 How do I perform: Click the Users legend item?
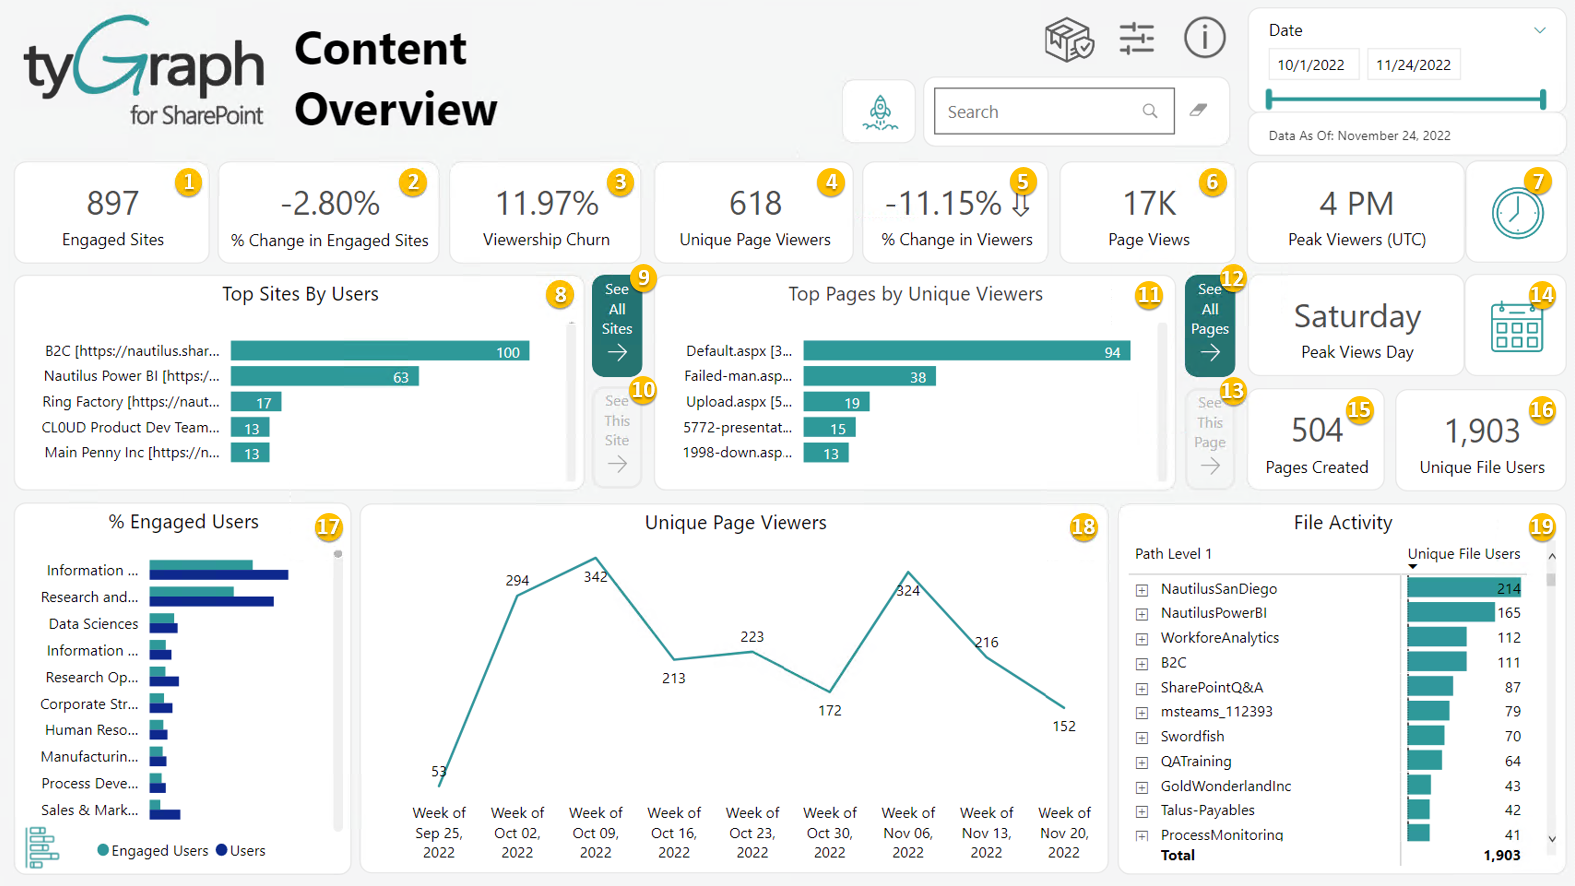click(241, 851)
